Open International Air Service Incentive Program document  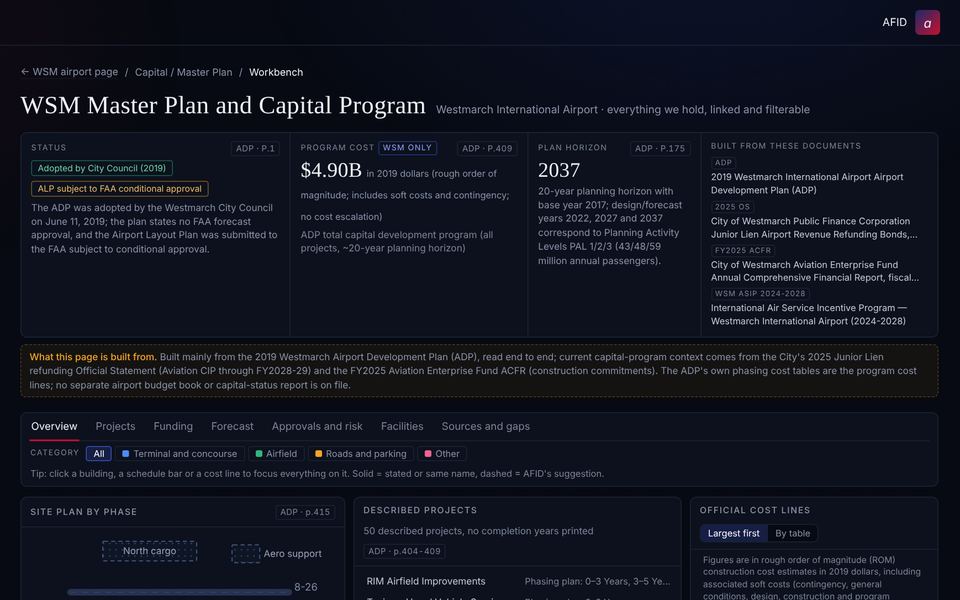tap(809, 315)
